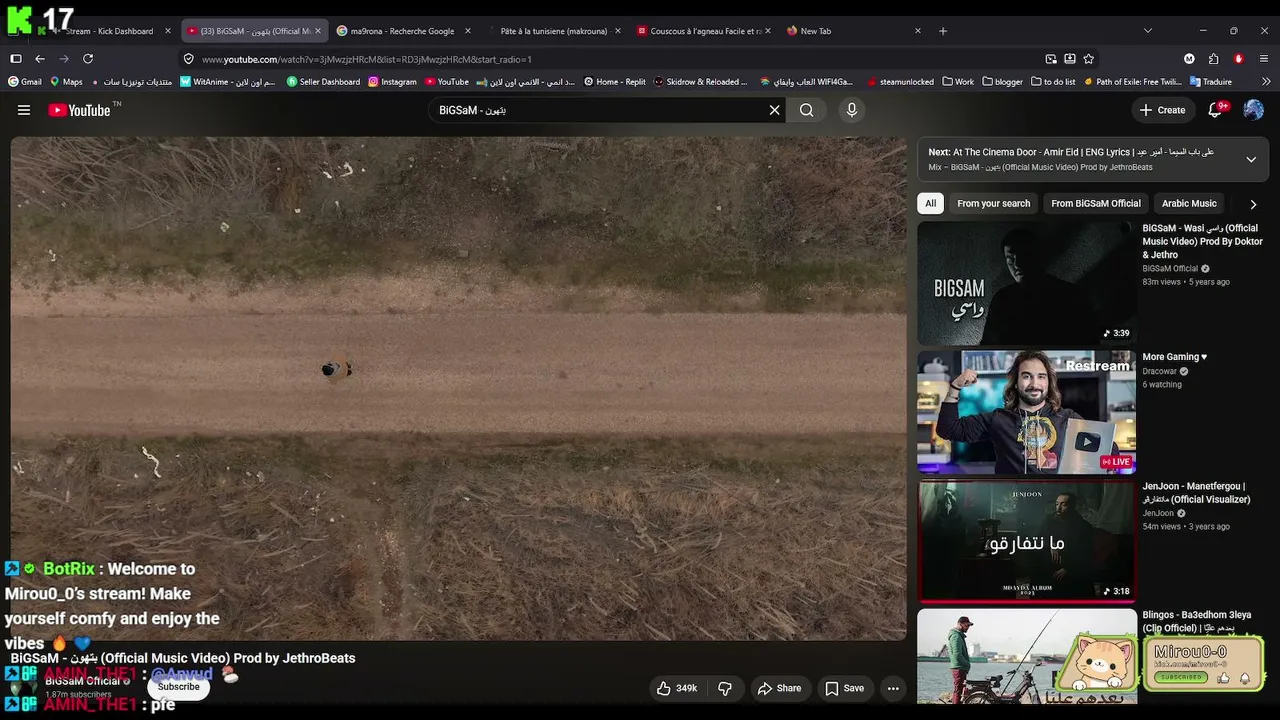The image size is (1280, 720).
Task: Show the site security shield info
Action: point(189,59)
